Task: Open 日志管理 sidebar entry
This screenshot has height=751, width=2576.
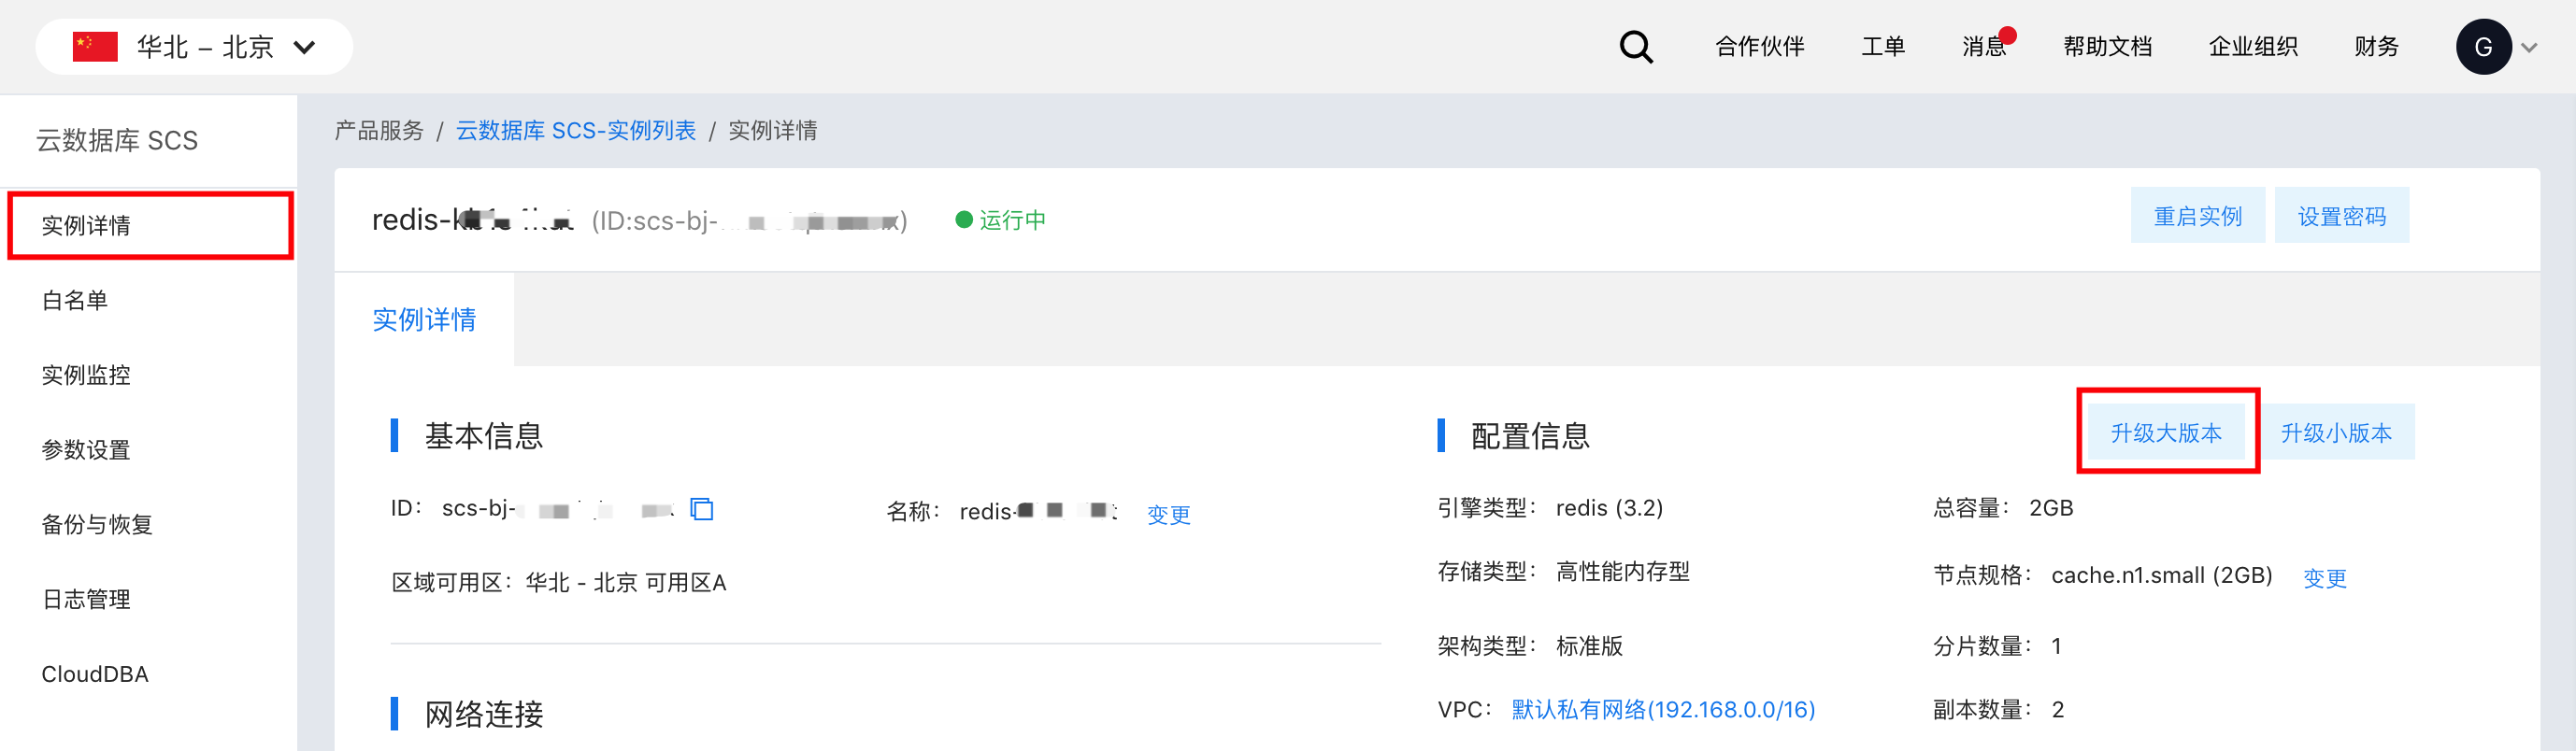Action: pos(86,599)
